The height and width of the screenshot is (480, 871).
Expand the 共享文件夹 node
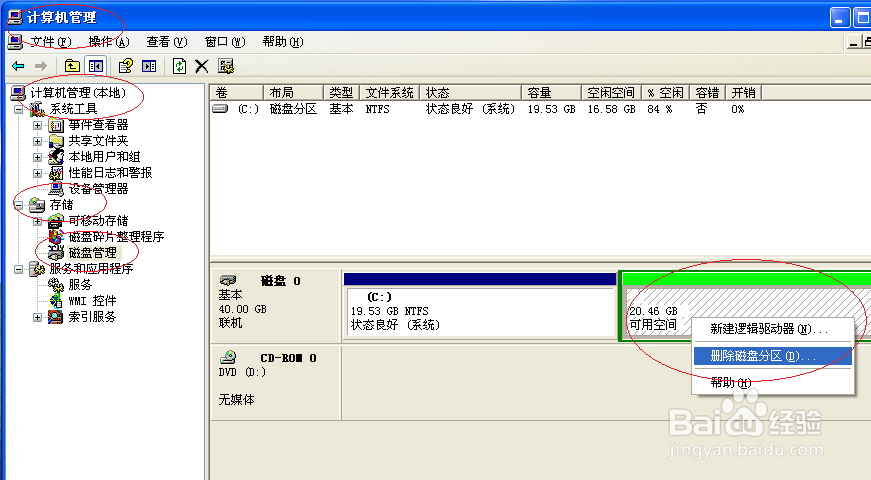tap(37, 142)
